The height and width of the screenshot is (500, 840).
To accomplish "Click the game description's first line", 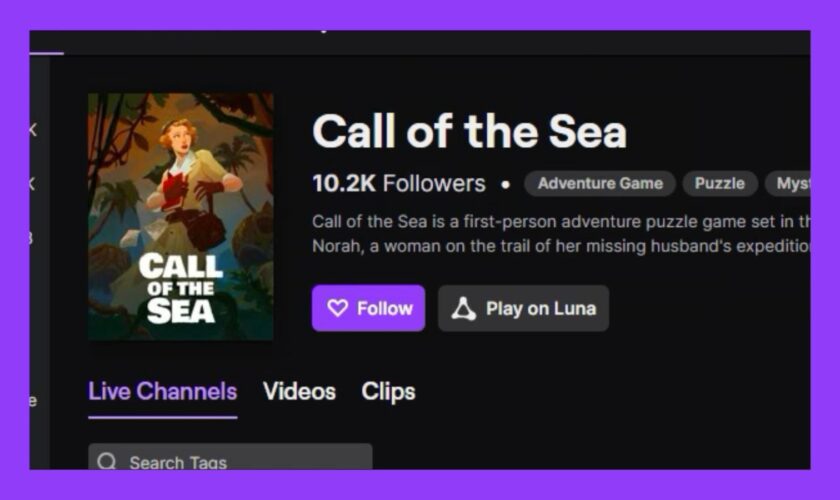I will tap(560, 221).
